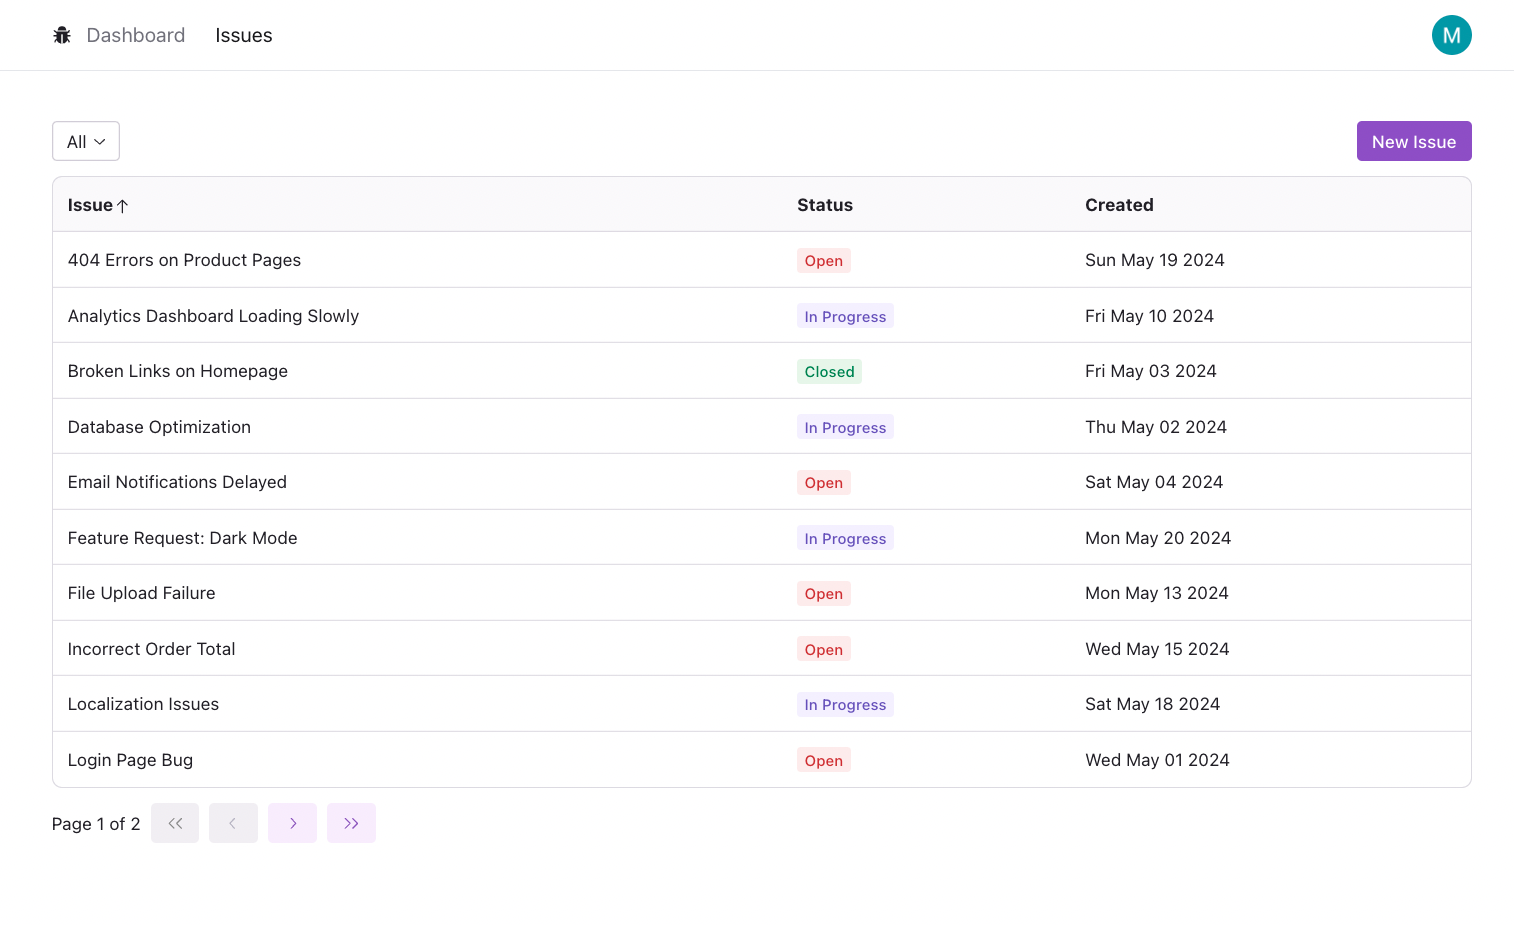This screenshot has width=1514, height=925.
Task: Click the date Fri May 10 2024
Action: (1149, 316)
